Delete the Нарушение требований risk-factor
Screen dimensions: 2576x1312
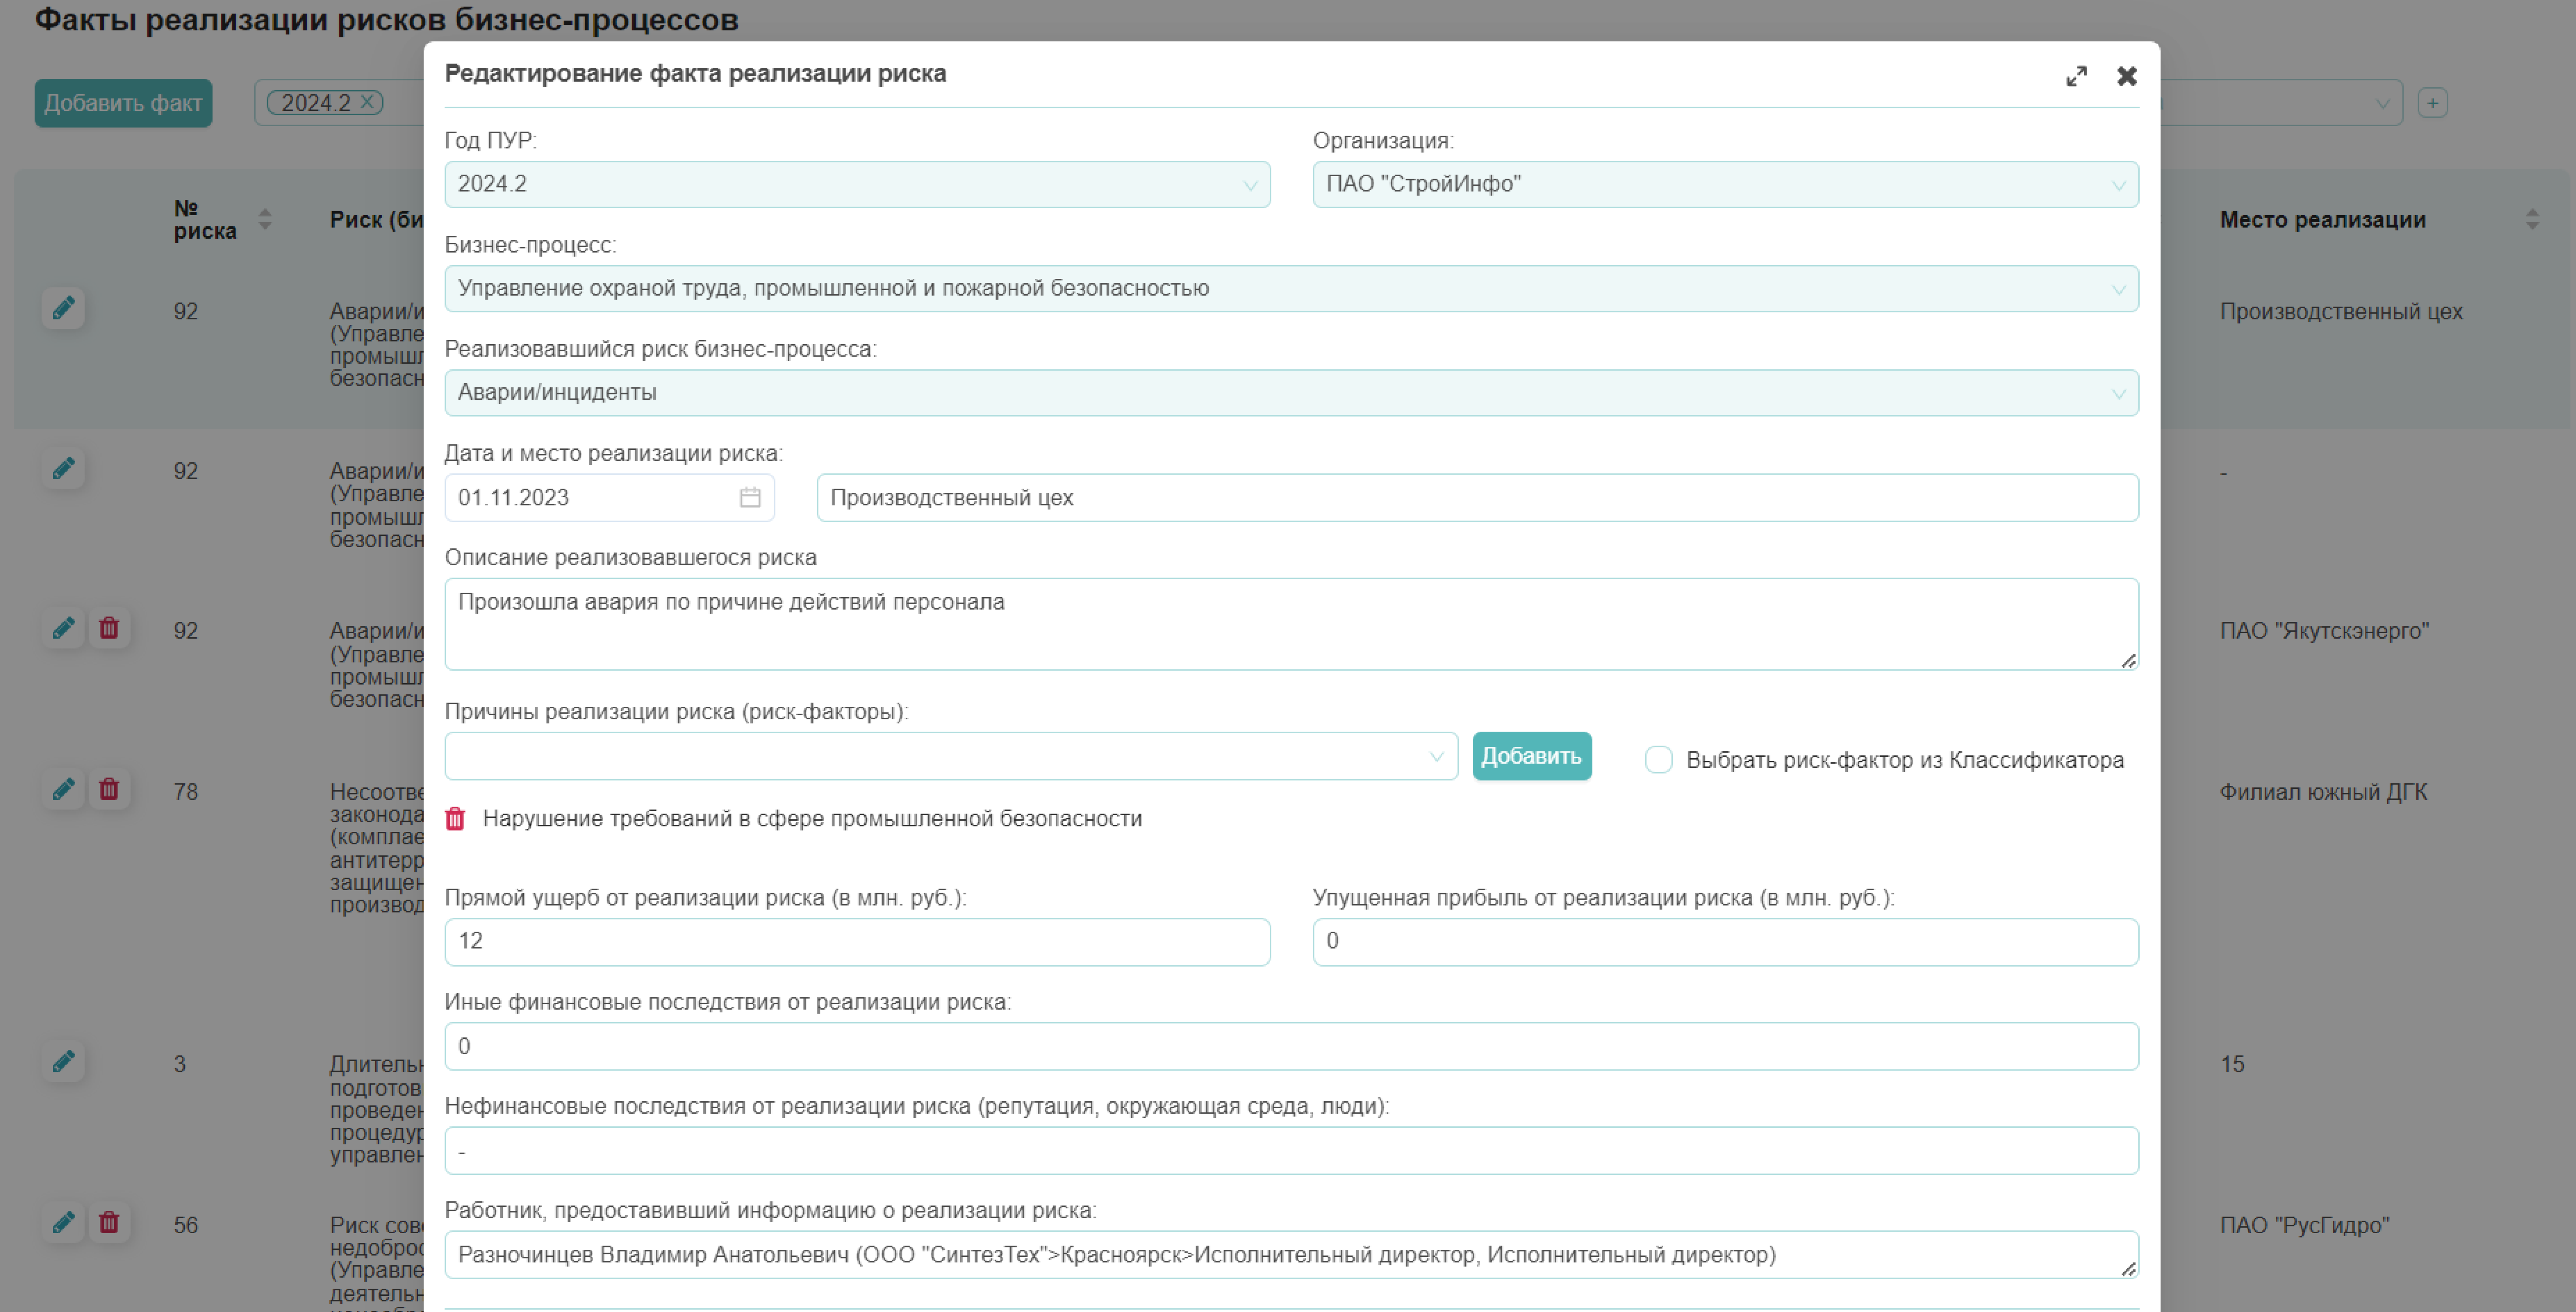click(x=455, y=819)
